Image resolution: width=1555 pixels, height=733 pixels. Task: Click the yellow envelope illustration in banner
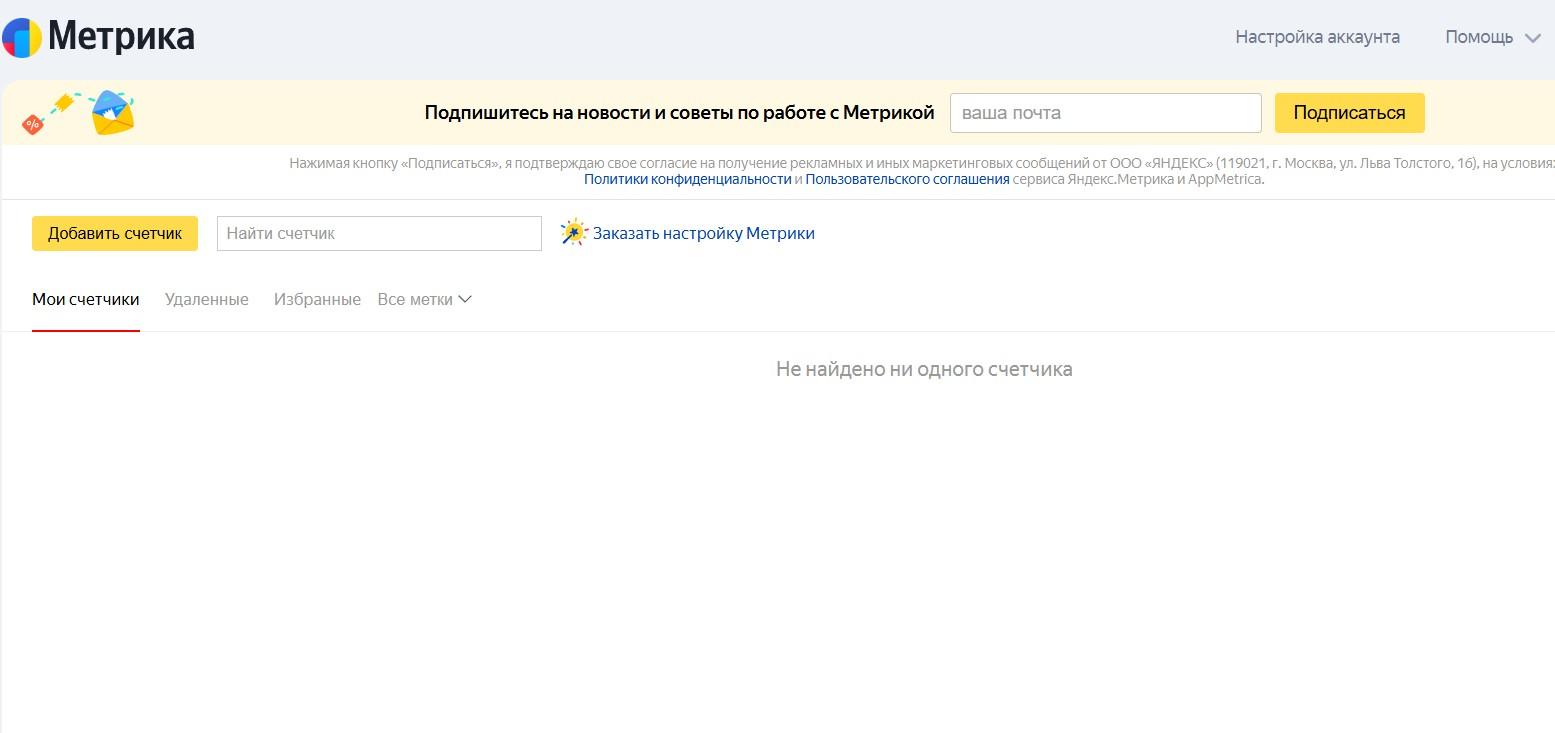pos(111,113)
